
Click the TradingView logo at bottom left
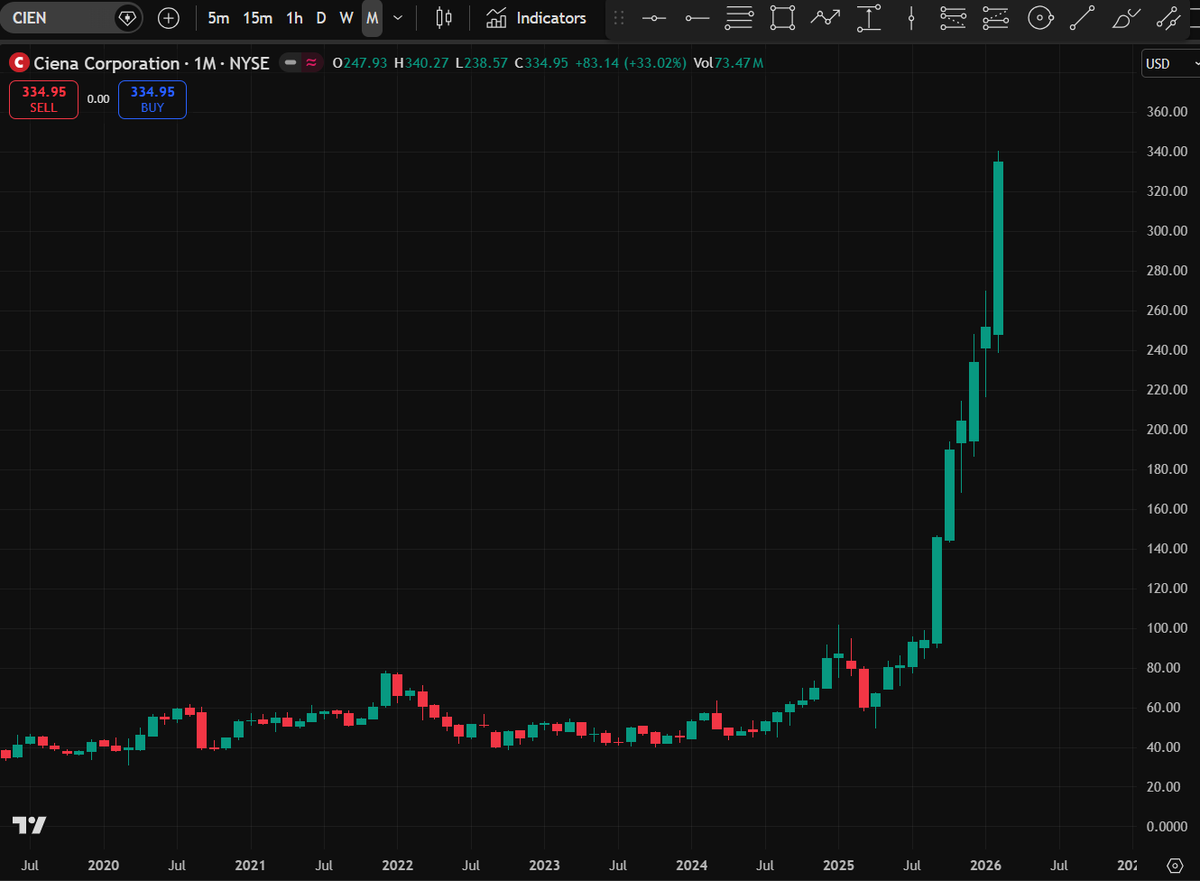[x=29, y=826]
